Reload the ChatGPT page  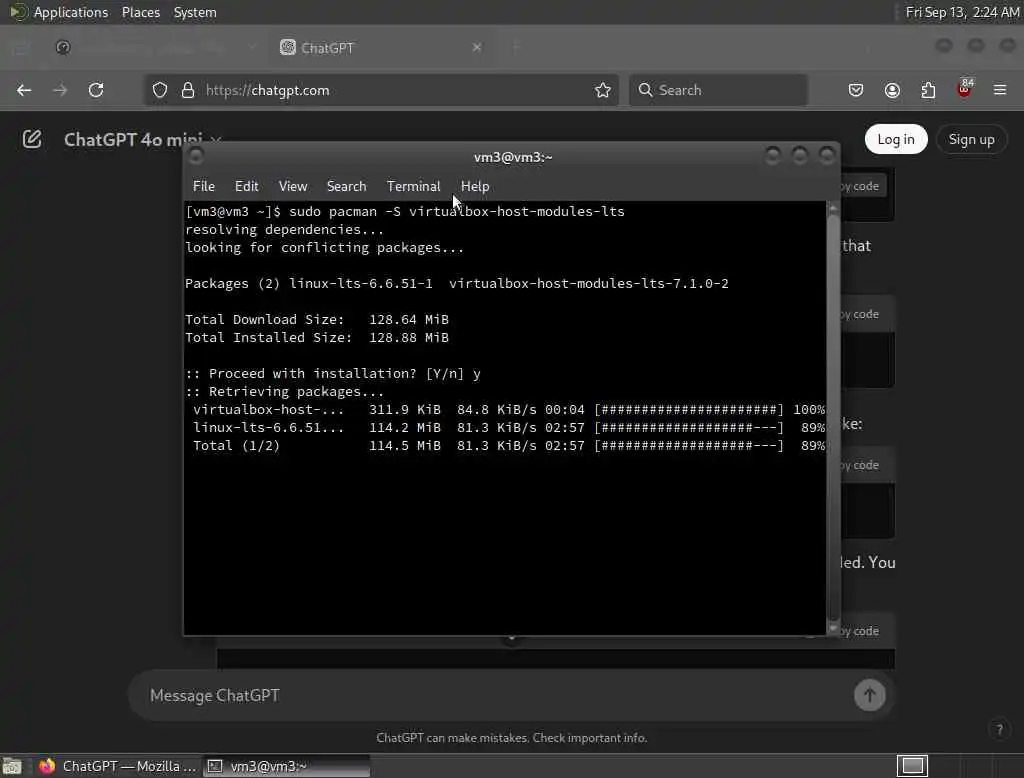pyautogui.click(x=96, y=90)
